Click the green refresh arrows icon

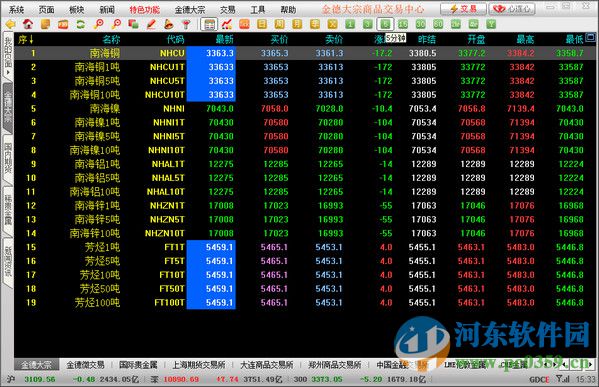(x=81, y=24)
